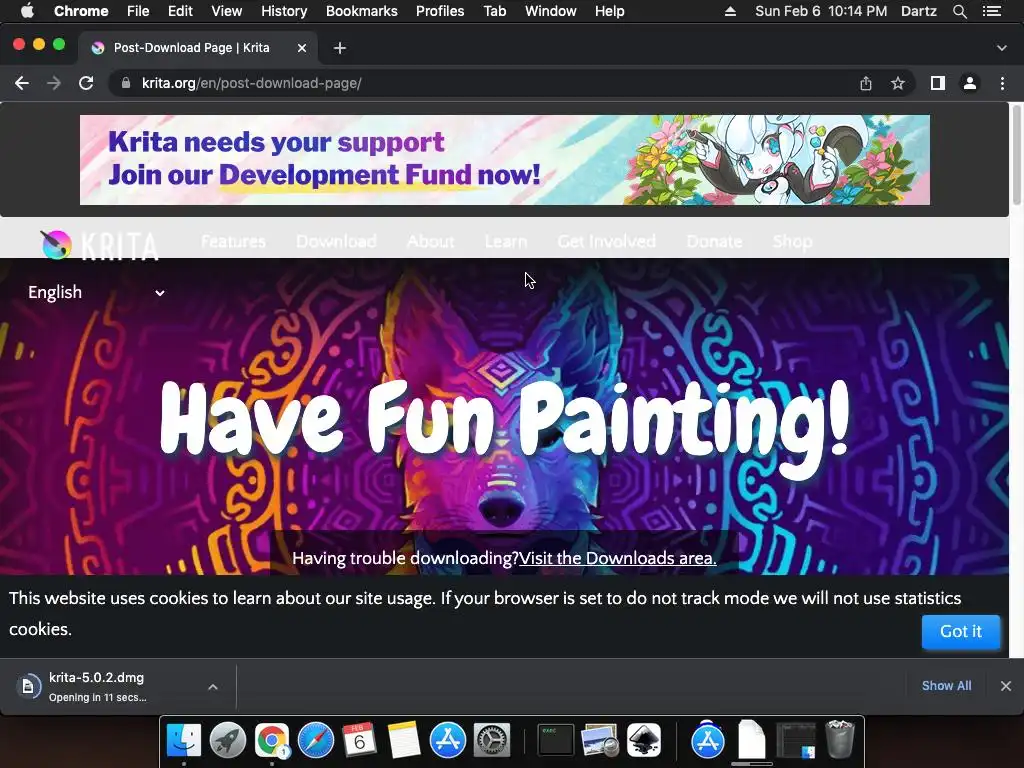Click the date and time in menu bar
Viewport: 1024px width, 768px height.
(x=821, y=11)
